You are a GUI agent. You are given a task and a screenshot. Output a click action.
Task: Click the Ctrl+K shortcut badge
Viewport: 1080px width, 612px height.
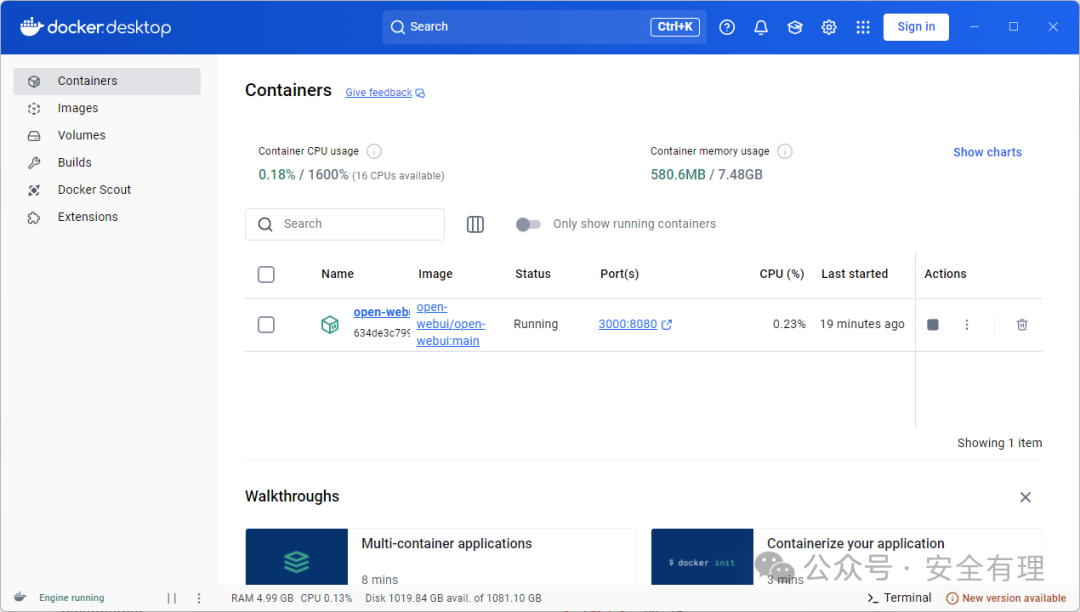pos(675,27)
